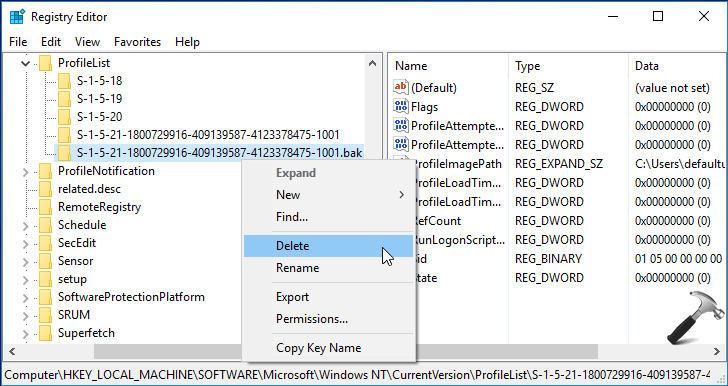Click the tree pane scroll up arrow
Image resolution: width=728 pixels, height=386 pixels.
coord(372,63)
